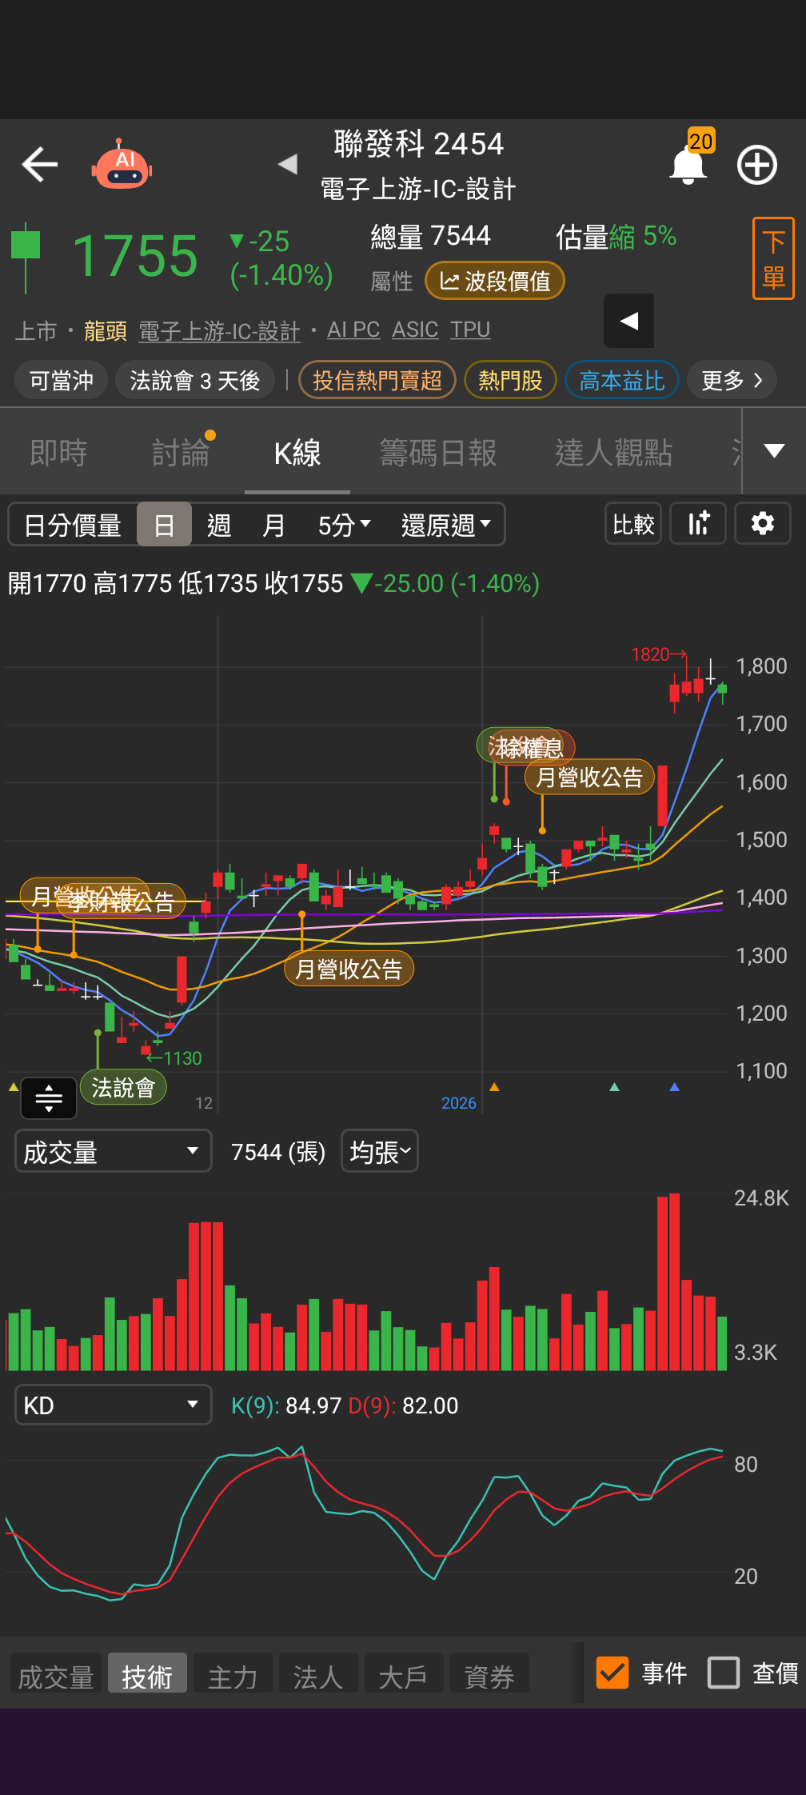Image resolution: width=806 pixels, height=1795 pixels.
Task: Click the 比較 compare button
Action: (633, 524)
